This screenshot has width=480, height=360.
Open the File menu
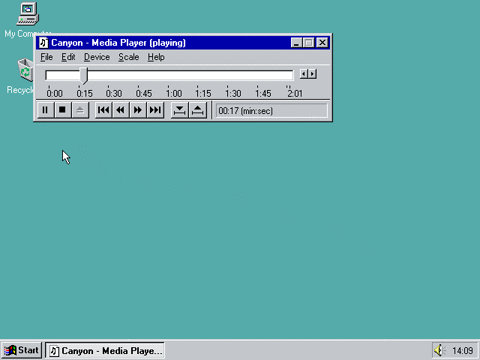click(47, 57)
